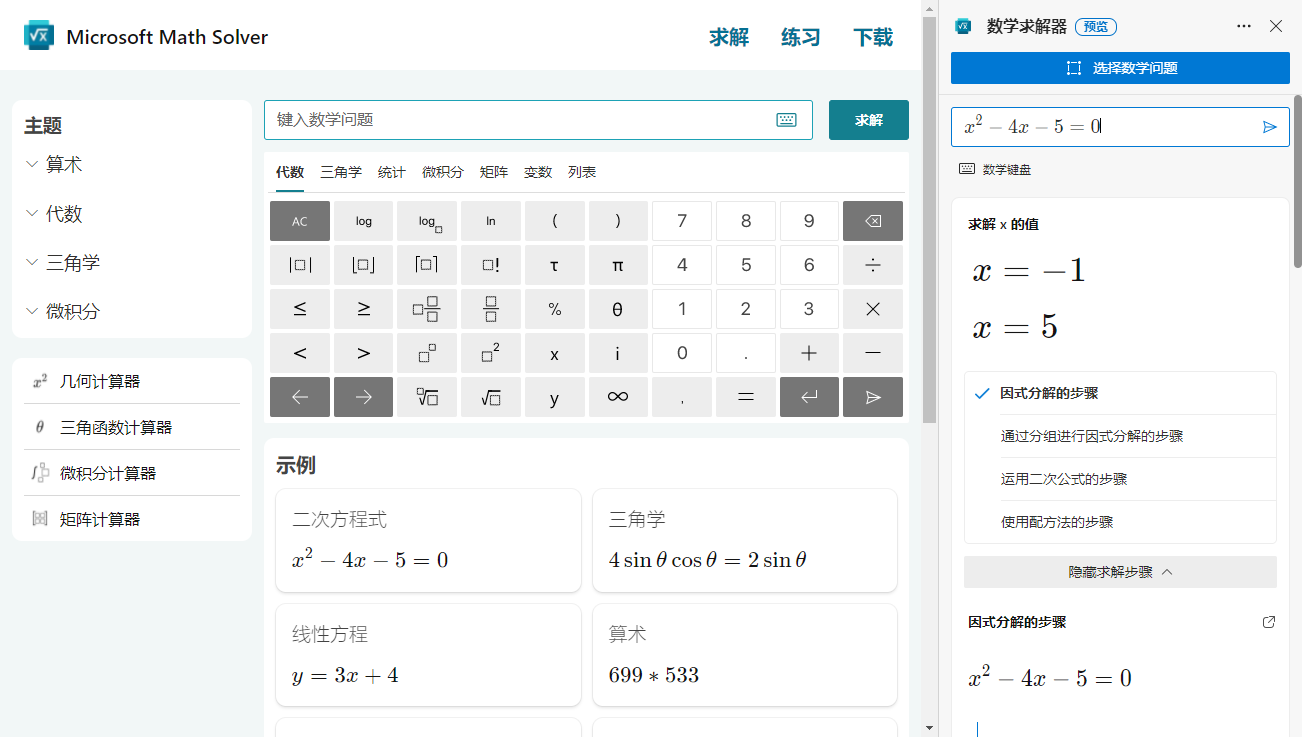Switch to the 代数 keypad tab
Image resolution: width=1302 pixels, height=737 pixels.
click(x=290, y=172)
